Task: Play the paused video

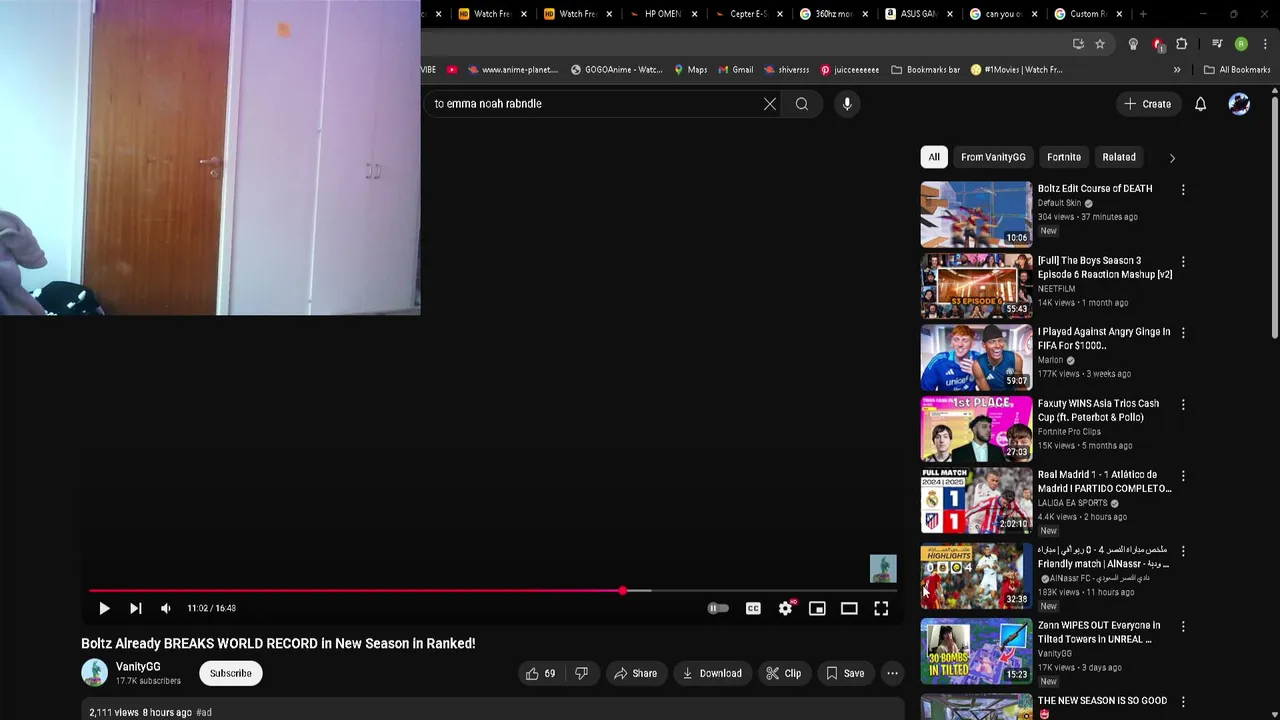Action: coord(104,608)
